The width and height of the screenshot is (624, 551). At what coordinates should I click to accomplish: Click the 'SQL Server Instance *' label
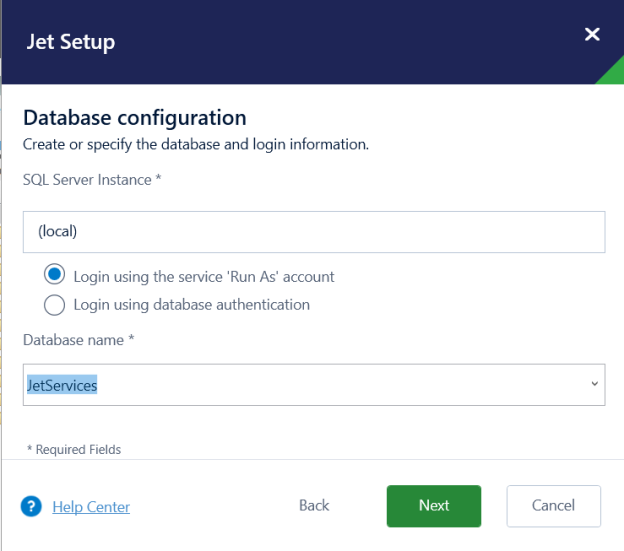coord(92,180)
